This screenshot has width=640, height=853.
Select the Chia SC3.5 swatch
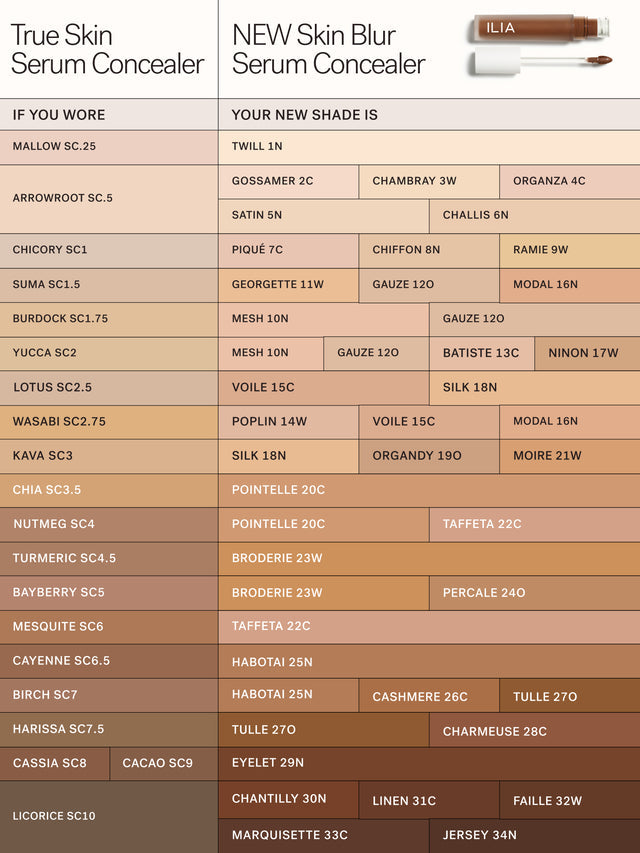pos(109,491)
